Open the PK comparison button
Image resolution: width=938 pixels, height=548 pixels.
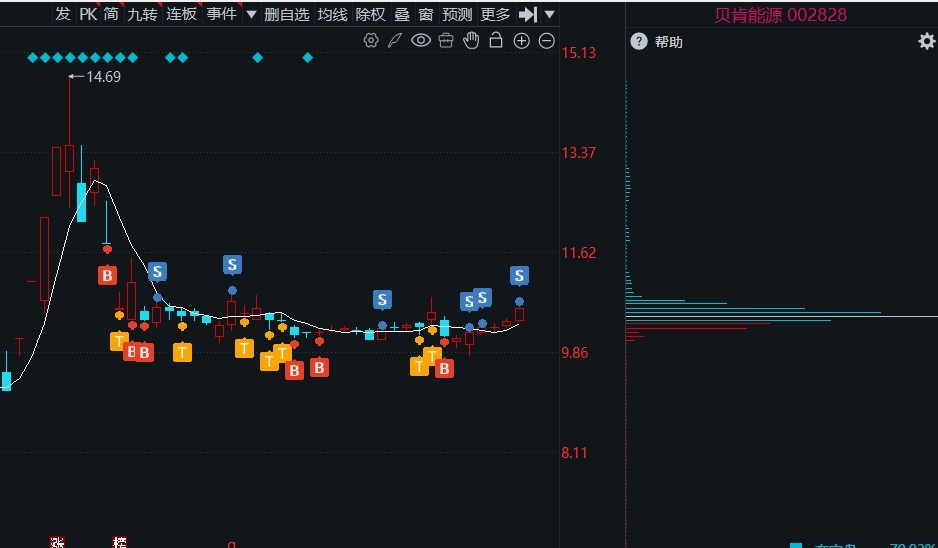pyautogui.click(x=88, y=14)
